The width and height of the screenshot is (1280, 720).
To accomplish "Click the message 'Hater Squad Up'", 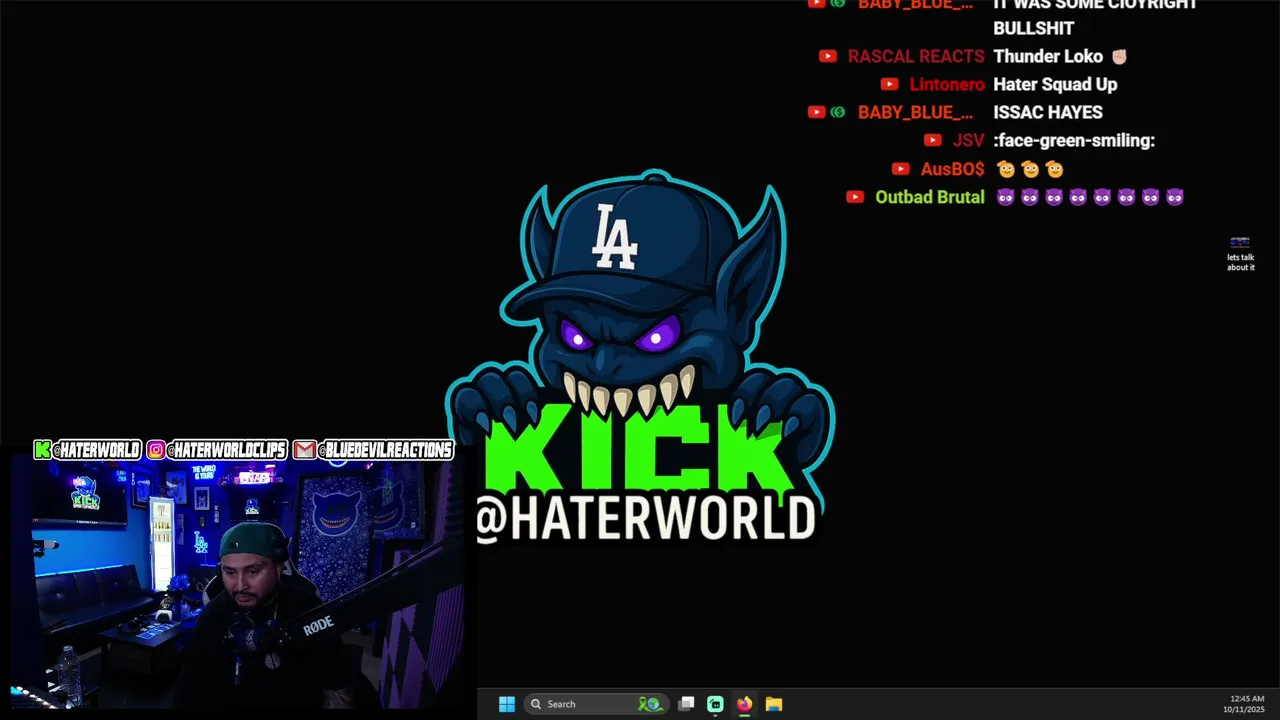I will [x=1055, y=84].
